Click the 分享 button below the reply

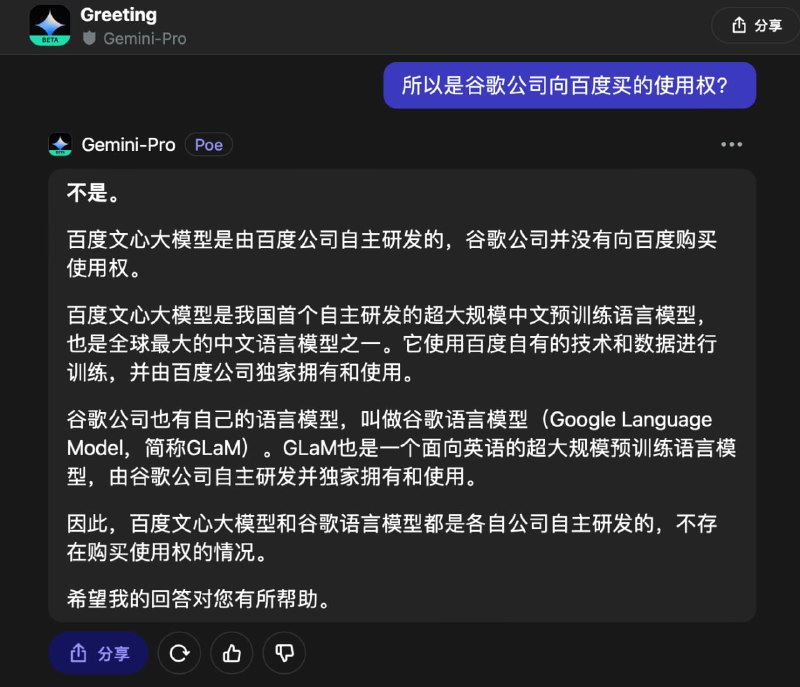[x=98, y=653]
